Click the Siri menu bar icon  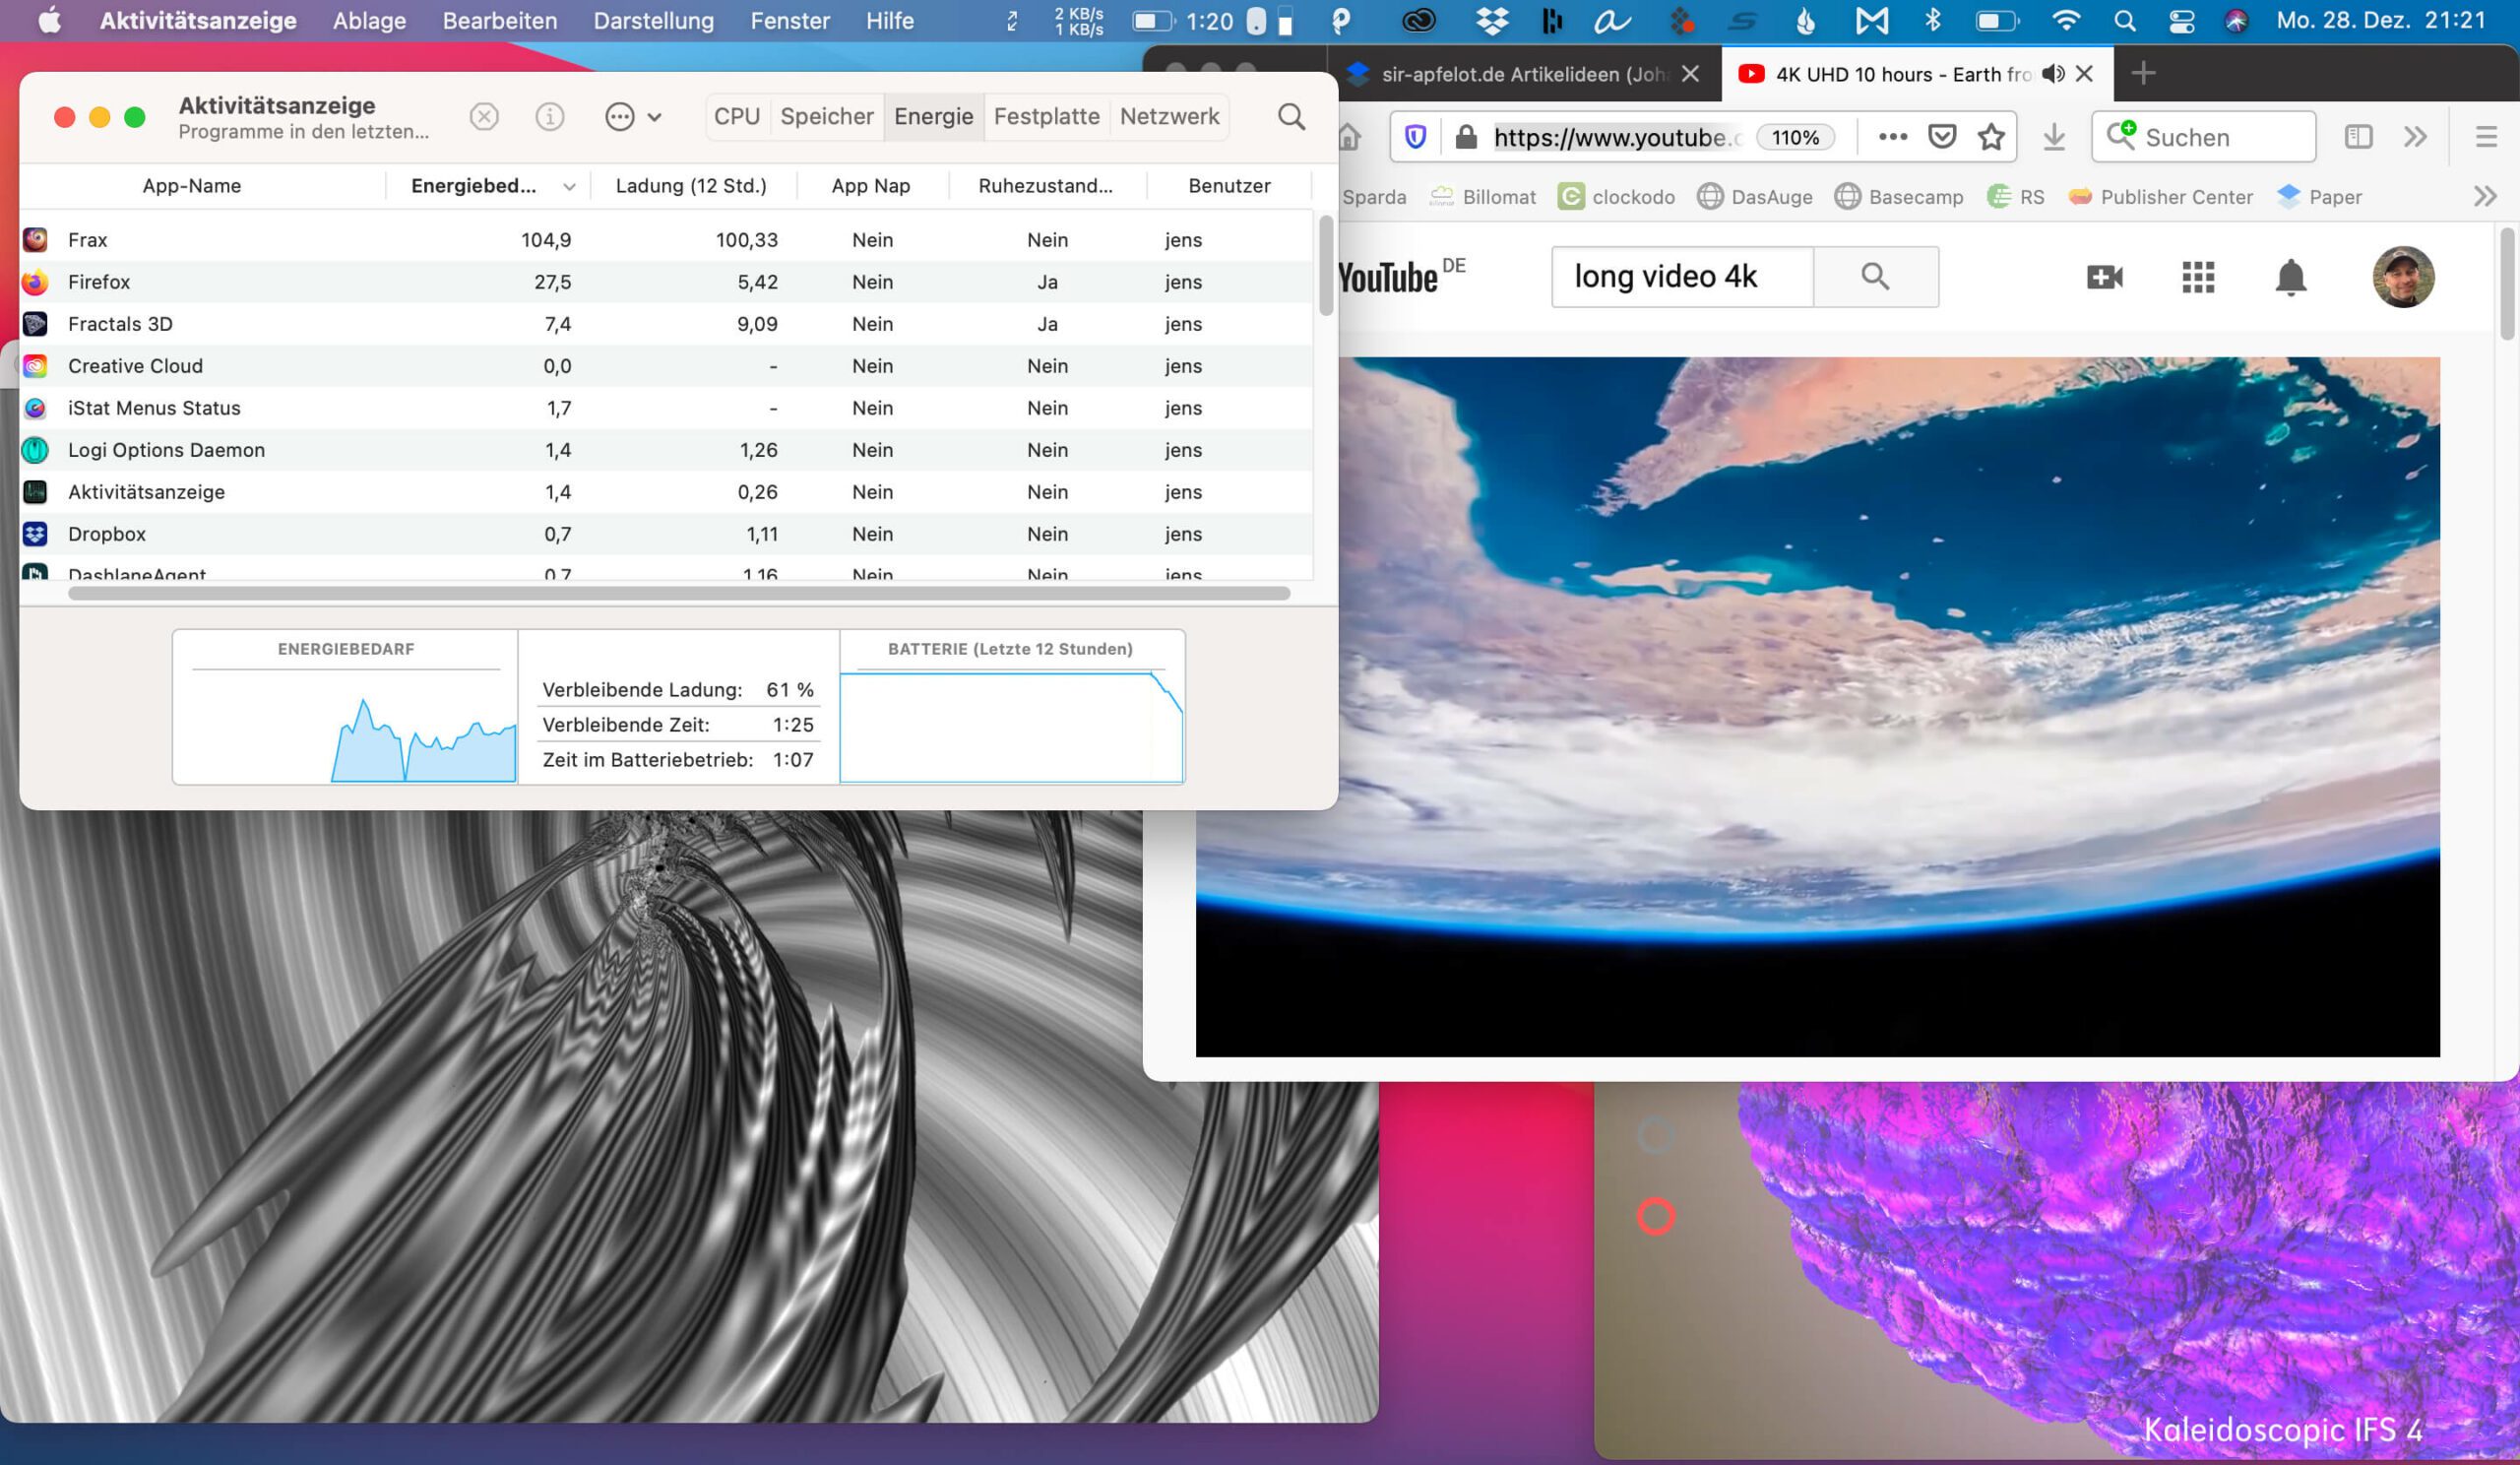pyautogui.click(x=2236, y=20)
